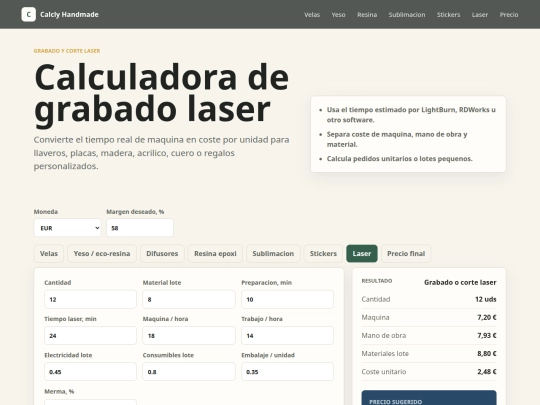The image size is (540, 405).
Task: Select the active Laser tab
Action: coord(362,253)
